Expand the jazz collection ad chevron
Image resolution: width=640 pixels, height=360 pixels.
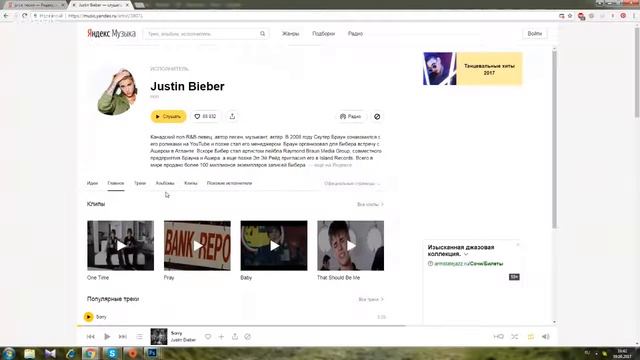466,254
